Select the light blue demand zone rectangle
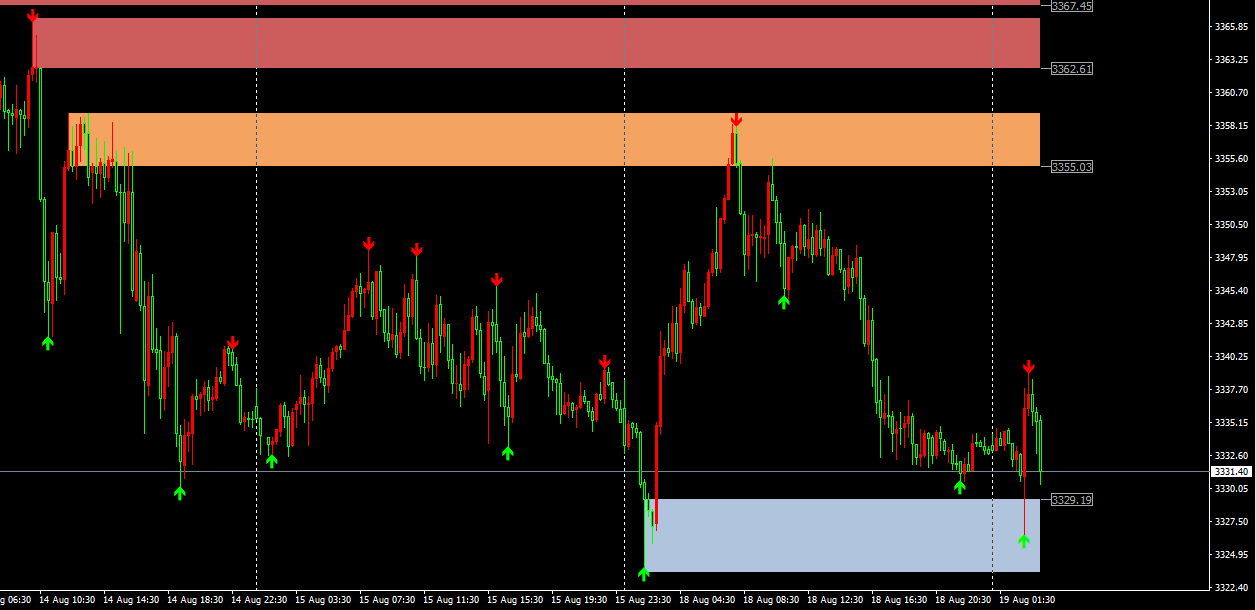The width and height of the screenshot is (1256, 610). tap(845, 535)
